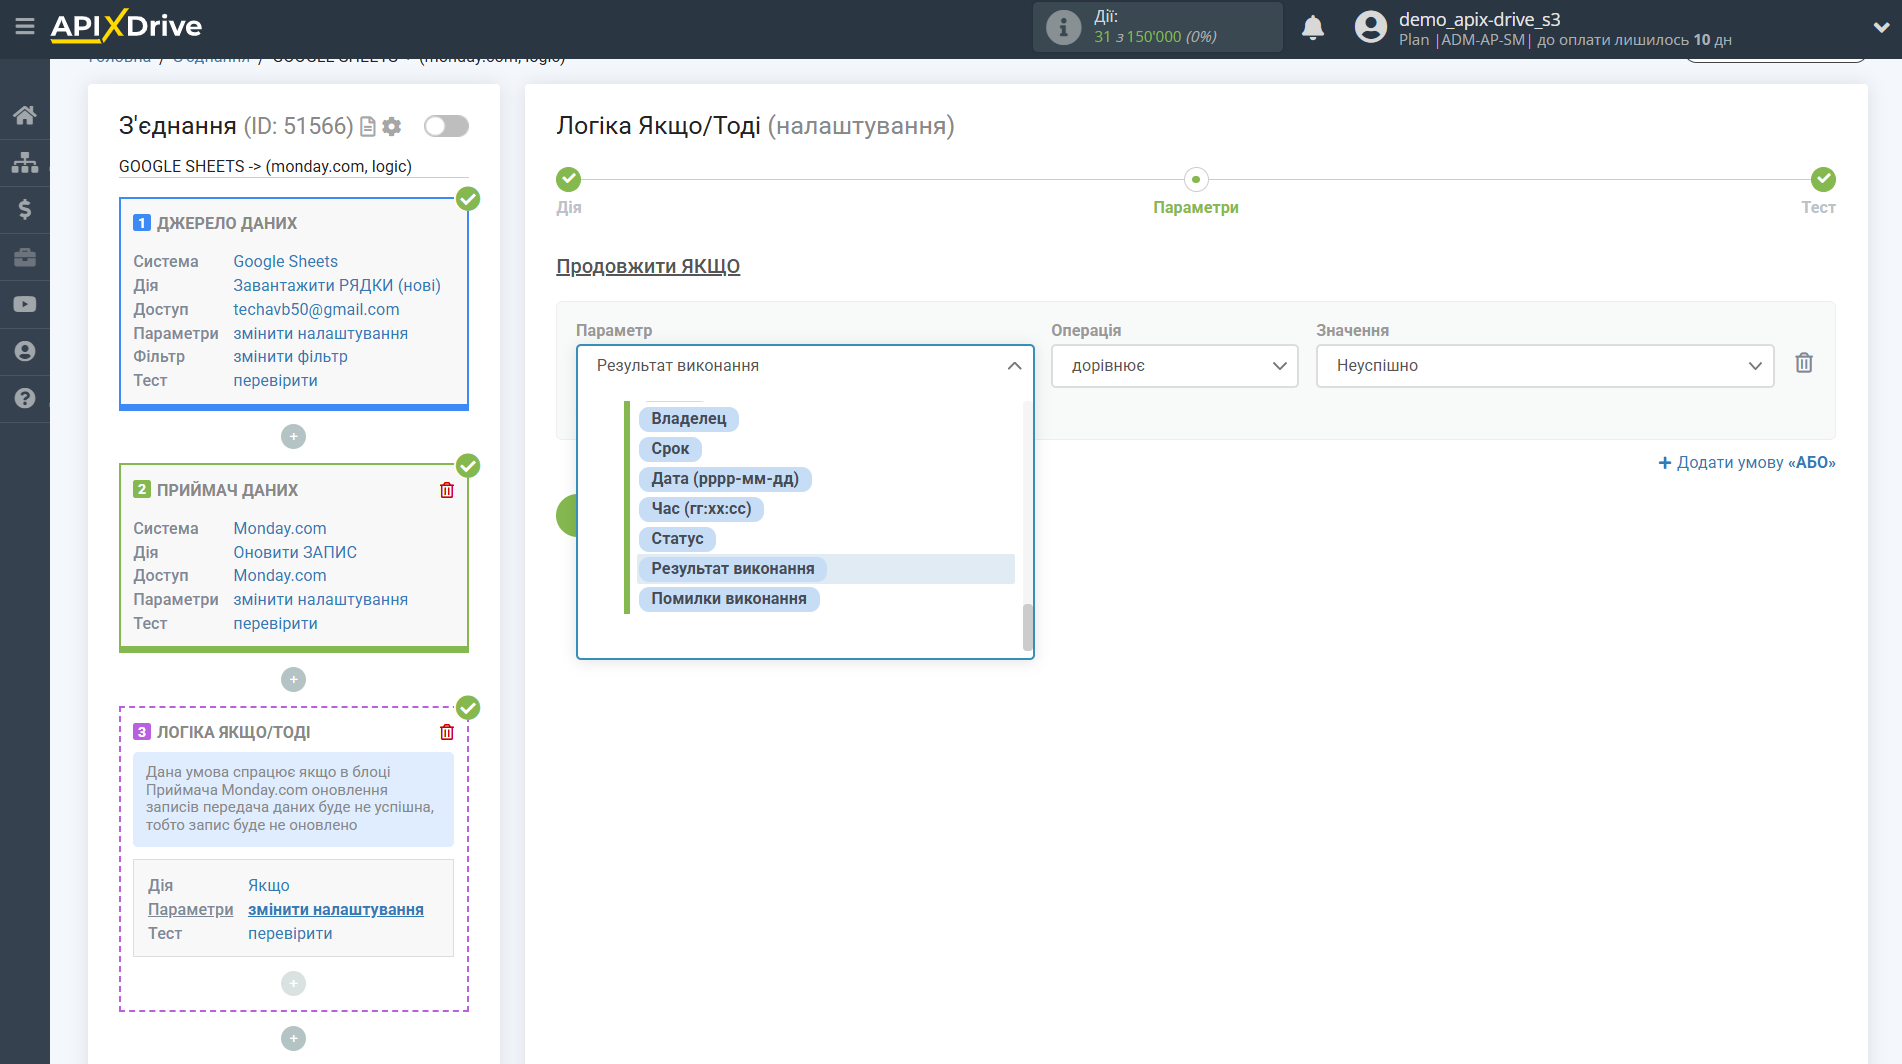Screen dimensions: 1902x1064
Task: Delete the If/Then logic block
Action: [x=447, y=732]
